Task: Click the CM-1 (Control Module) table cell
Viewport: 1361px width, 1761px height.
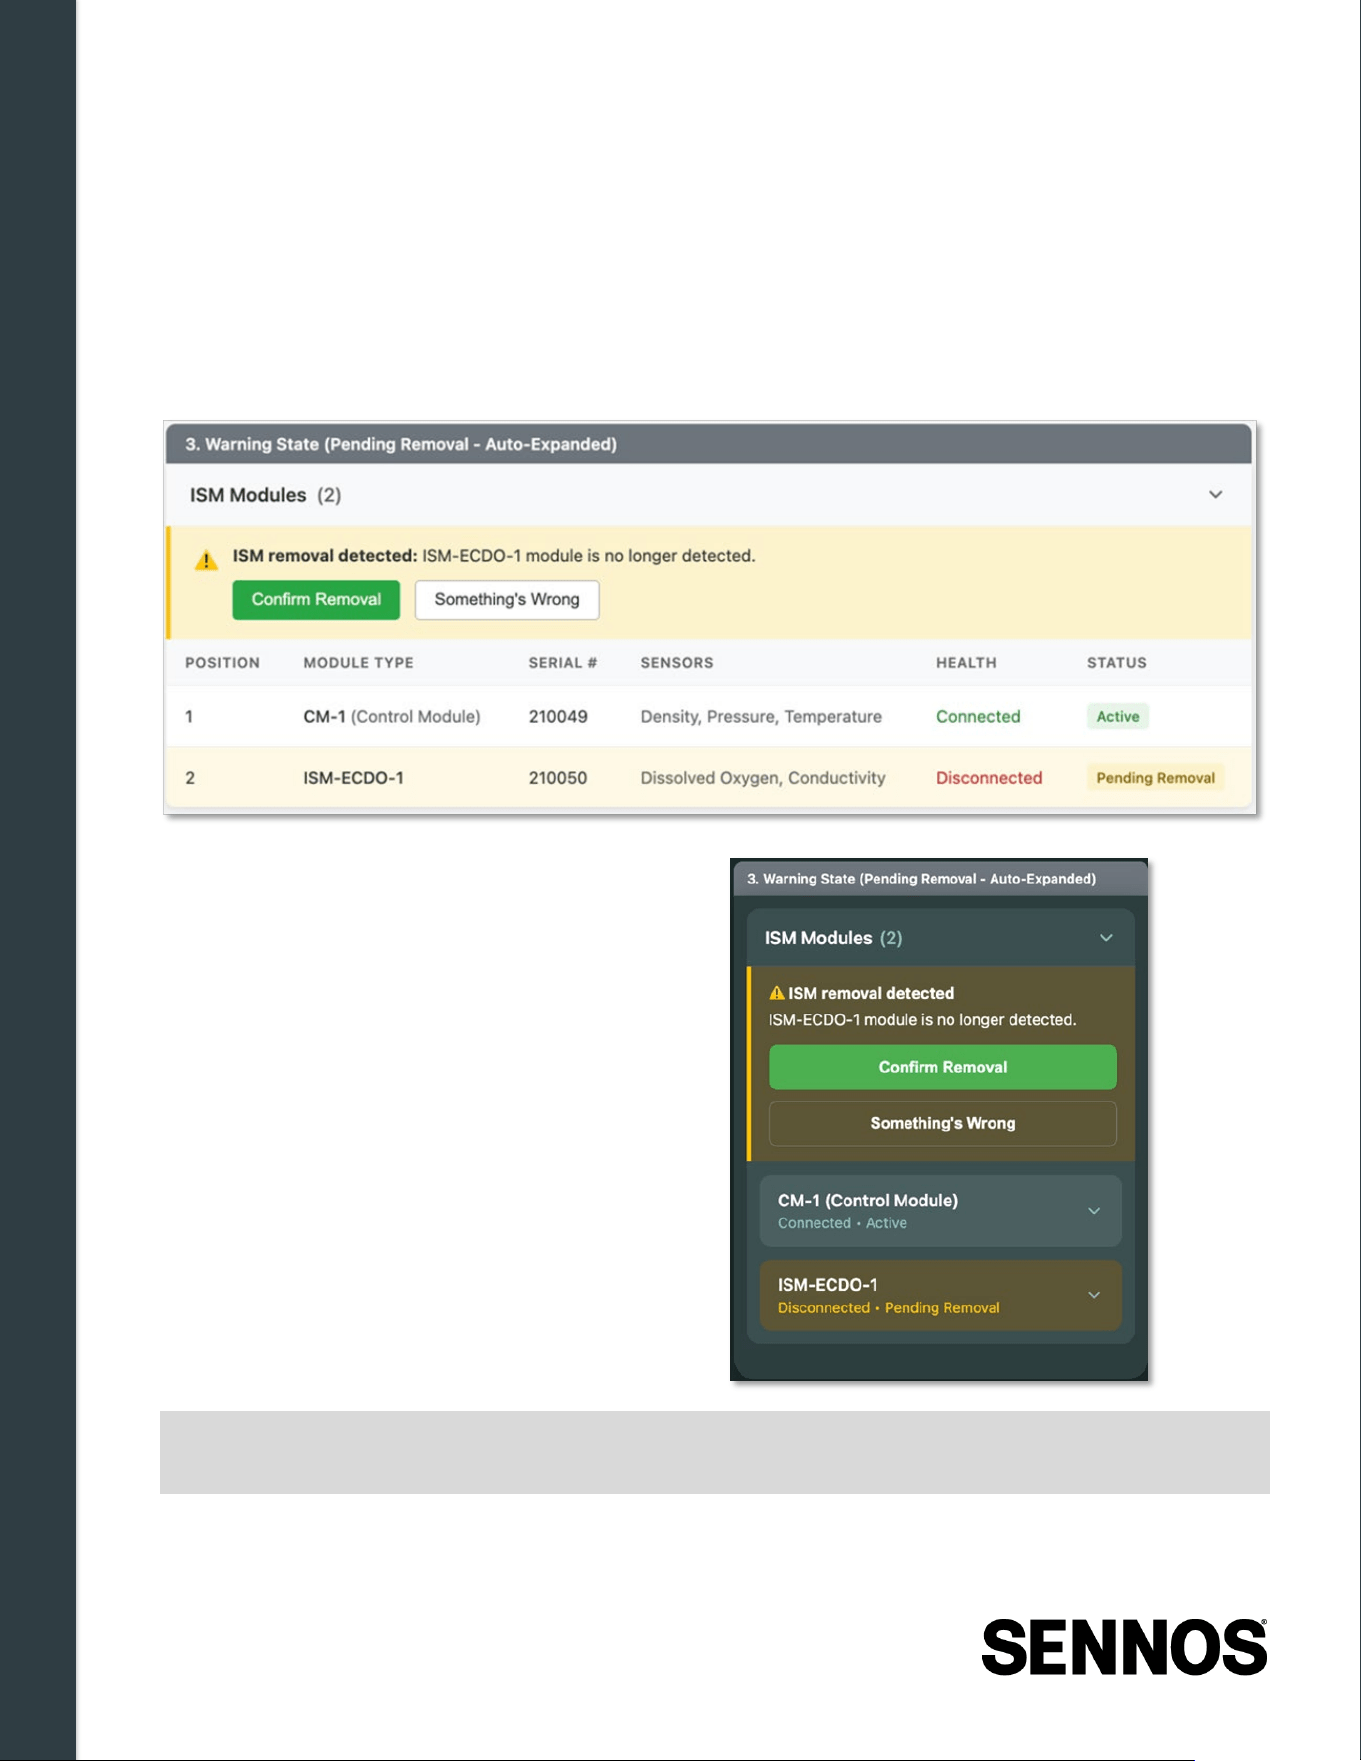Action: (392, 717)
